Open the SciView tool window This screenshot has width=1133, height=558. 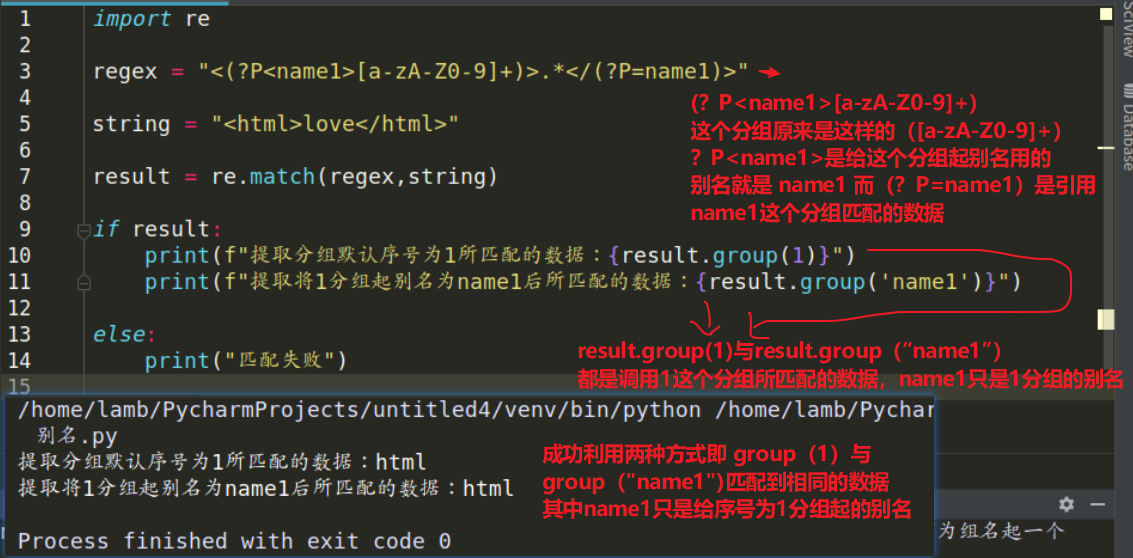[1126, 31]
